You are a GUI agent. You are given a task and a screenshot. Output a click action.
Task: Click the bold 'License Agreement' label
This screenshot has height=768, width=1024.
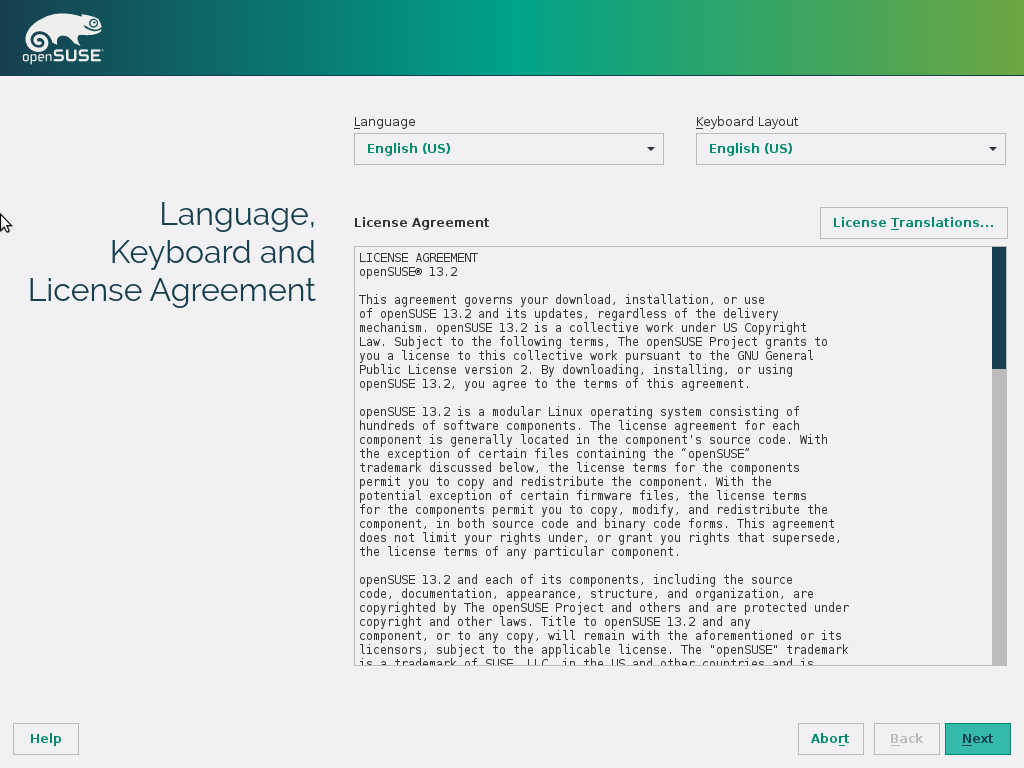tap(421, 223)
